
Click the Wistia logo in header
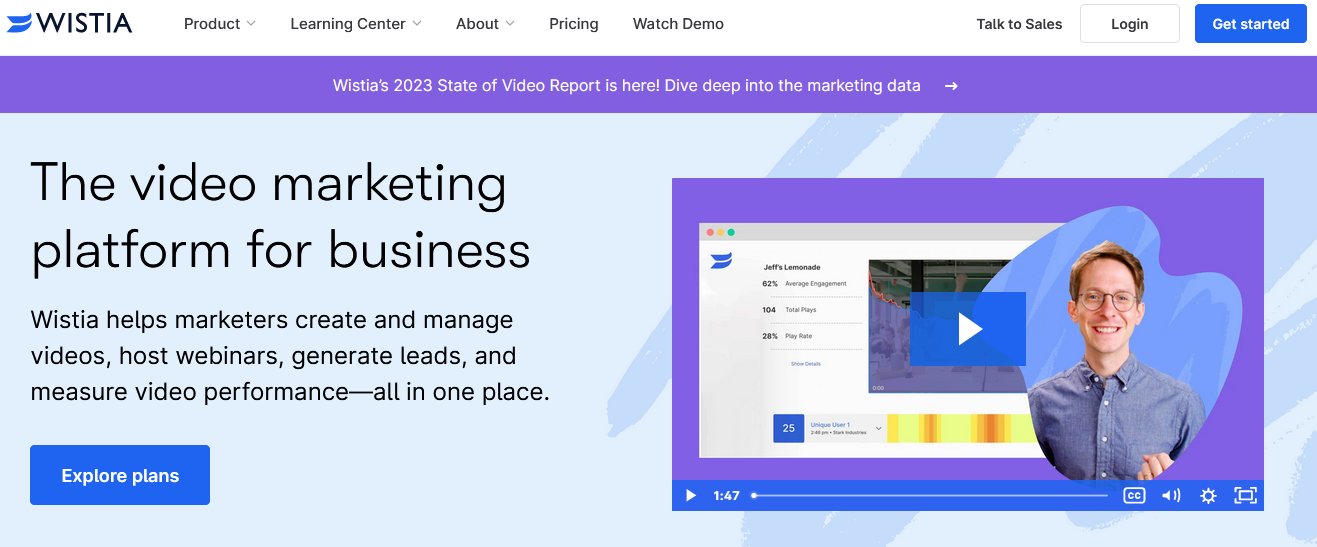[69, 23]
